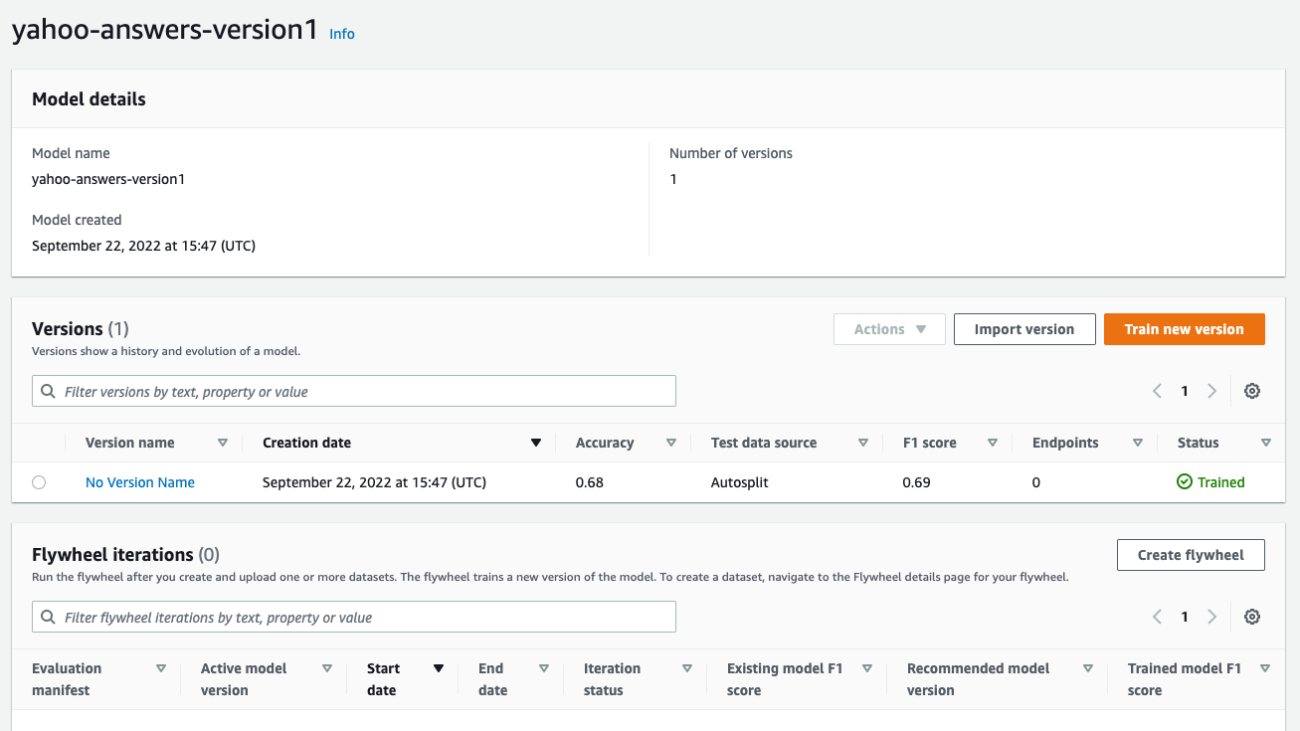This screenshot has height=731, width=1300.
Task: Go to previous page in Versions table
Action: (x=1157, y=391)
